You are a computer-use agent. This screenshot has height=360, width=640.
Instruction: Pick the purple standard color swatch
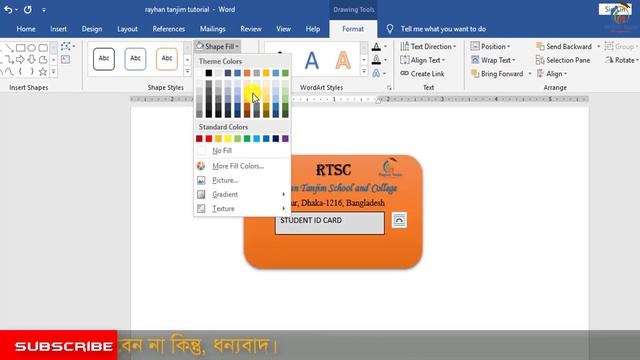coord(285,139)
